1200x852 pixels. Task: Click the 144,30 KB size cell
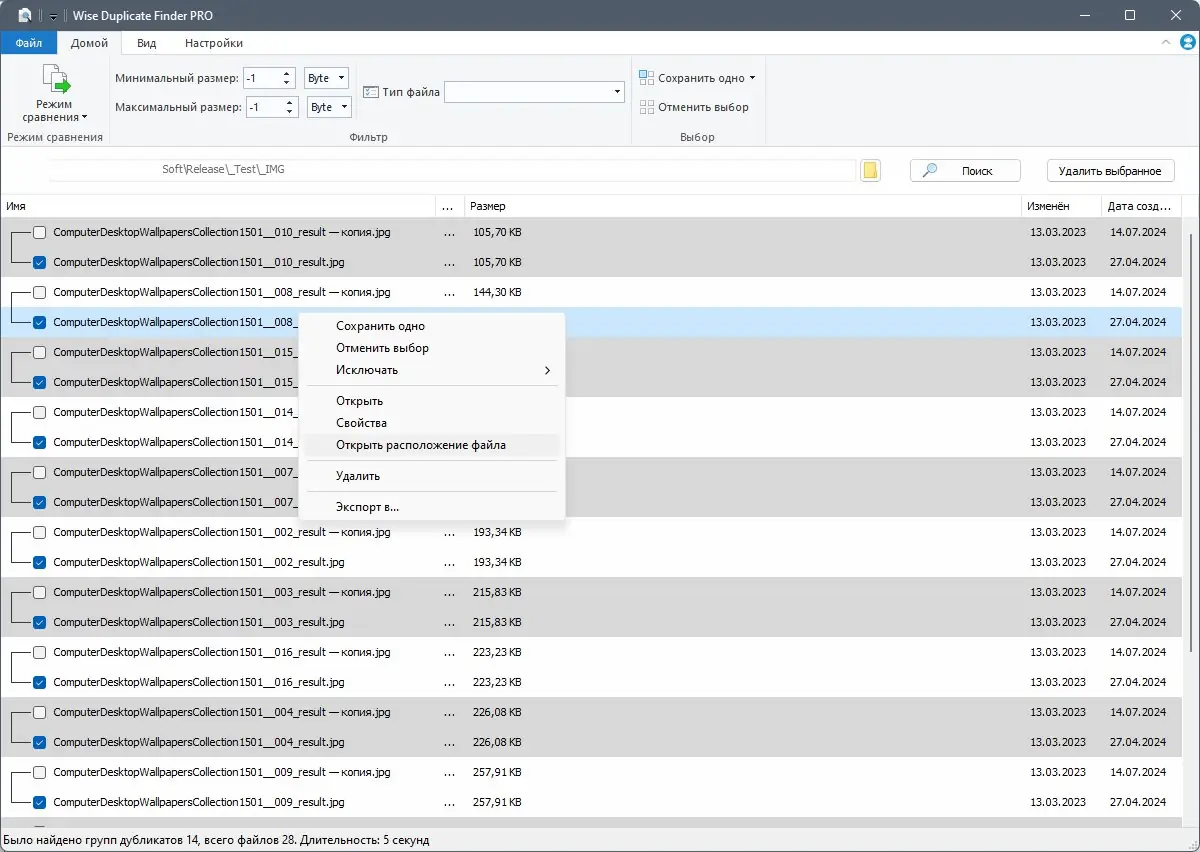[x=497, y=292]
